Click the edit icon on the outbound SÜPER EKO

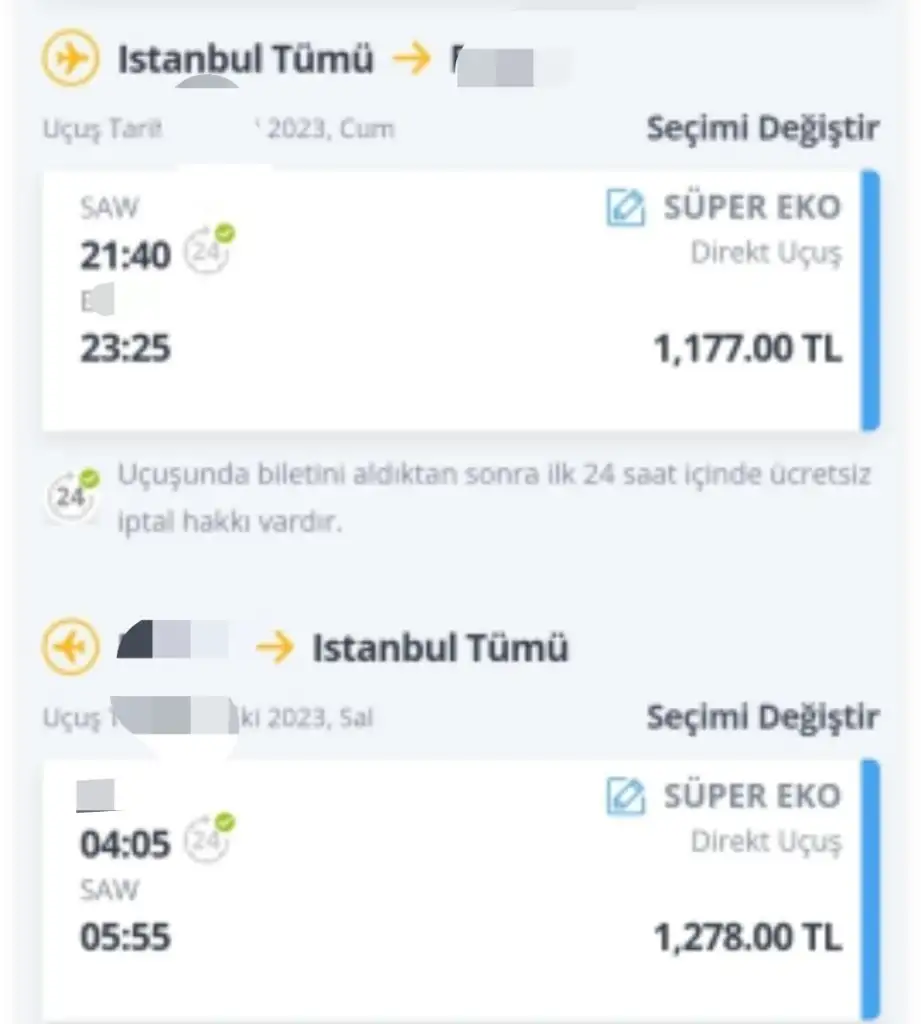point(626,208)
